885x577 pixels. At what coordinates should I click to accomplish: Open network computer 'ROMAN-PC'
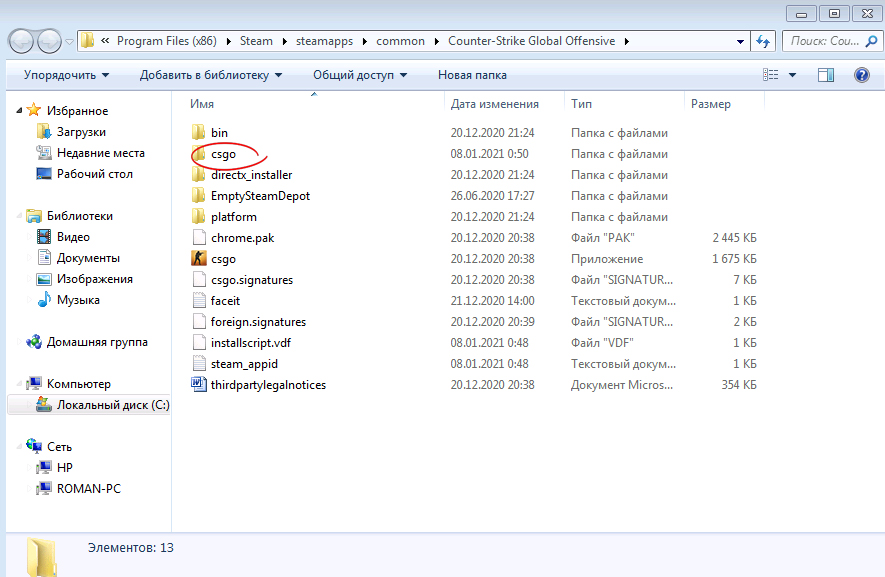[89, 488]
